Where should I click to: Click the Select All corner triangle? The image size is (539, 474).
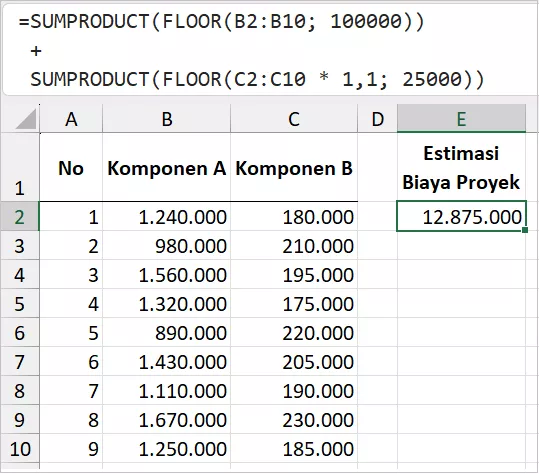(x=26, y=119)
